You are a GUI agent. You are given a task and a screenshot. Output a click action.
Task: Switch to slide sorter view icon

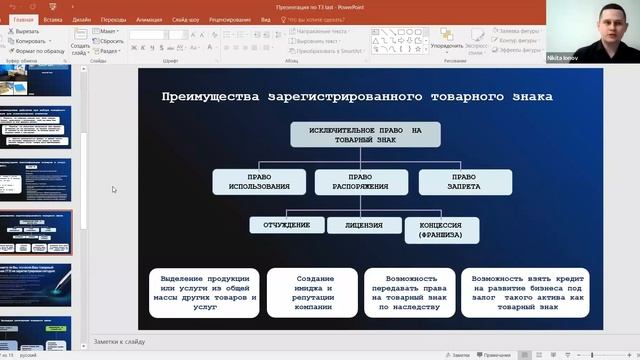539,355
